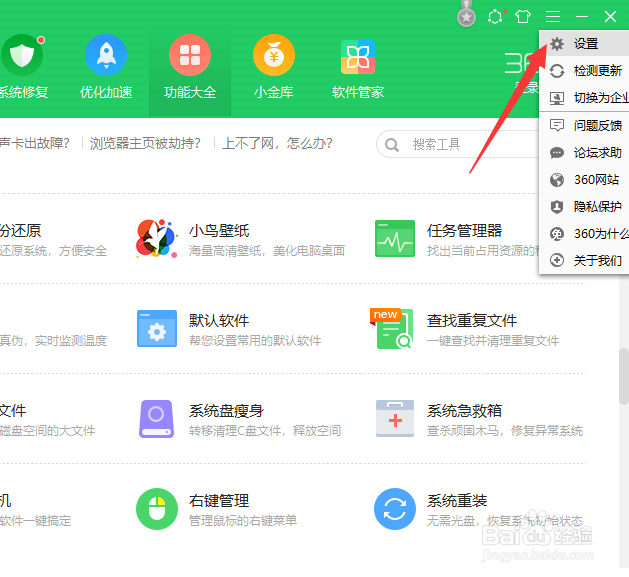Click the medal star icon in title bar
The width and height of the screenshot is (629, 577).
466,15
